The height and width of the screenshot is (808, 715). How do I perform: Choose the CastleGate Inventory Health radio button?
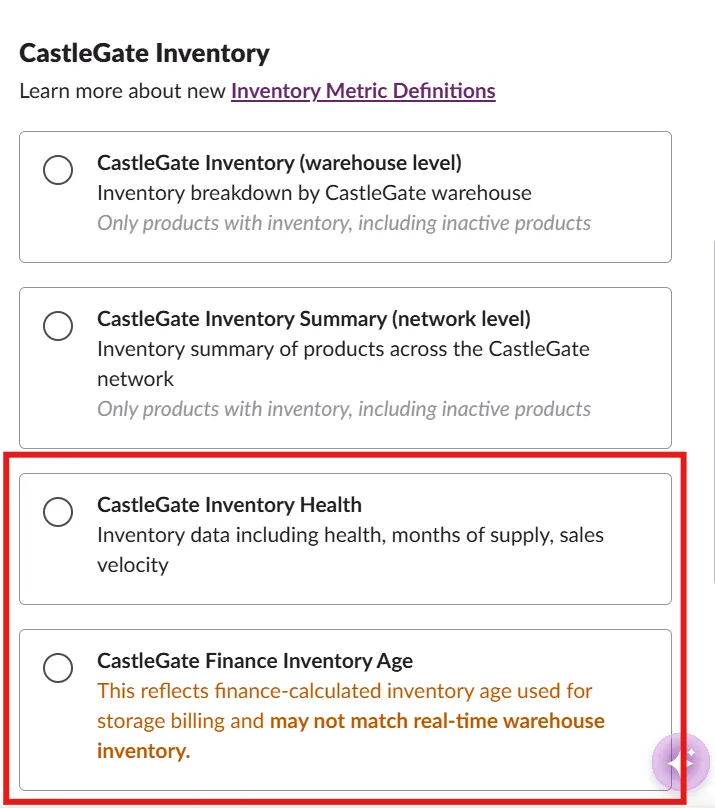click(x=58, y=512)
